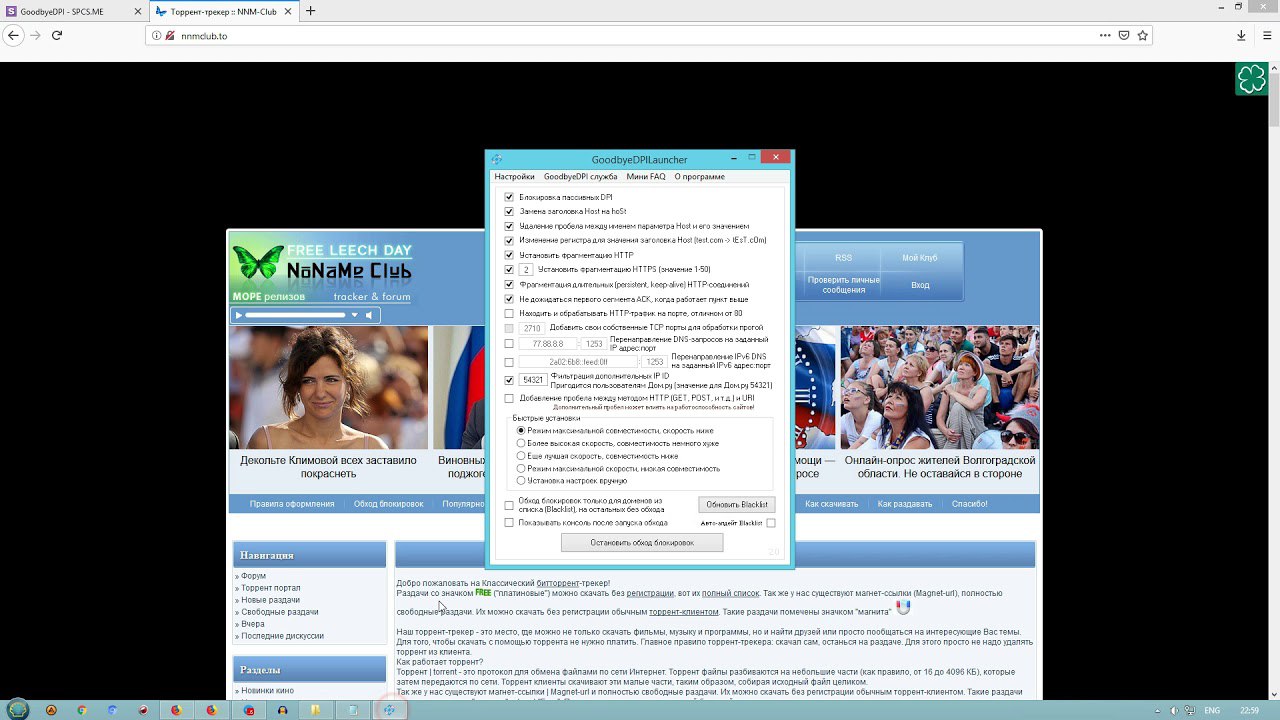Click the browser address bar URL
This screenshot has height=720, width=1280.
(204, 35)
